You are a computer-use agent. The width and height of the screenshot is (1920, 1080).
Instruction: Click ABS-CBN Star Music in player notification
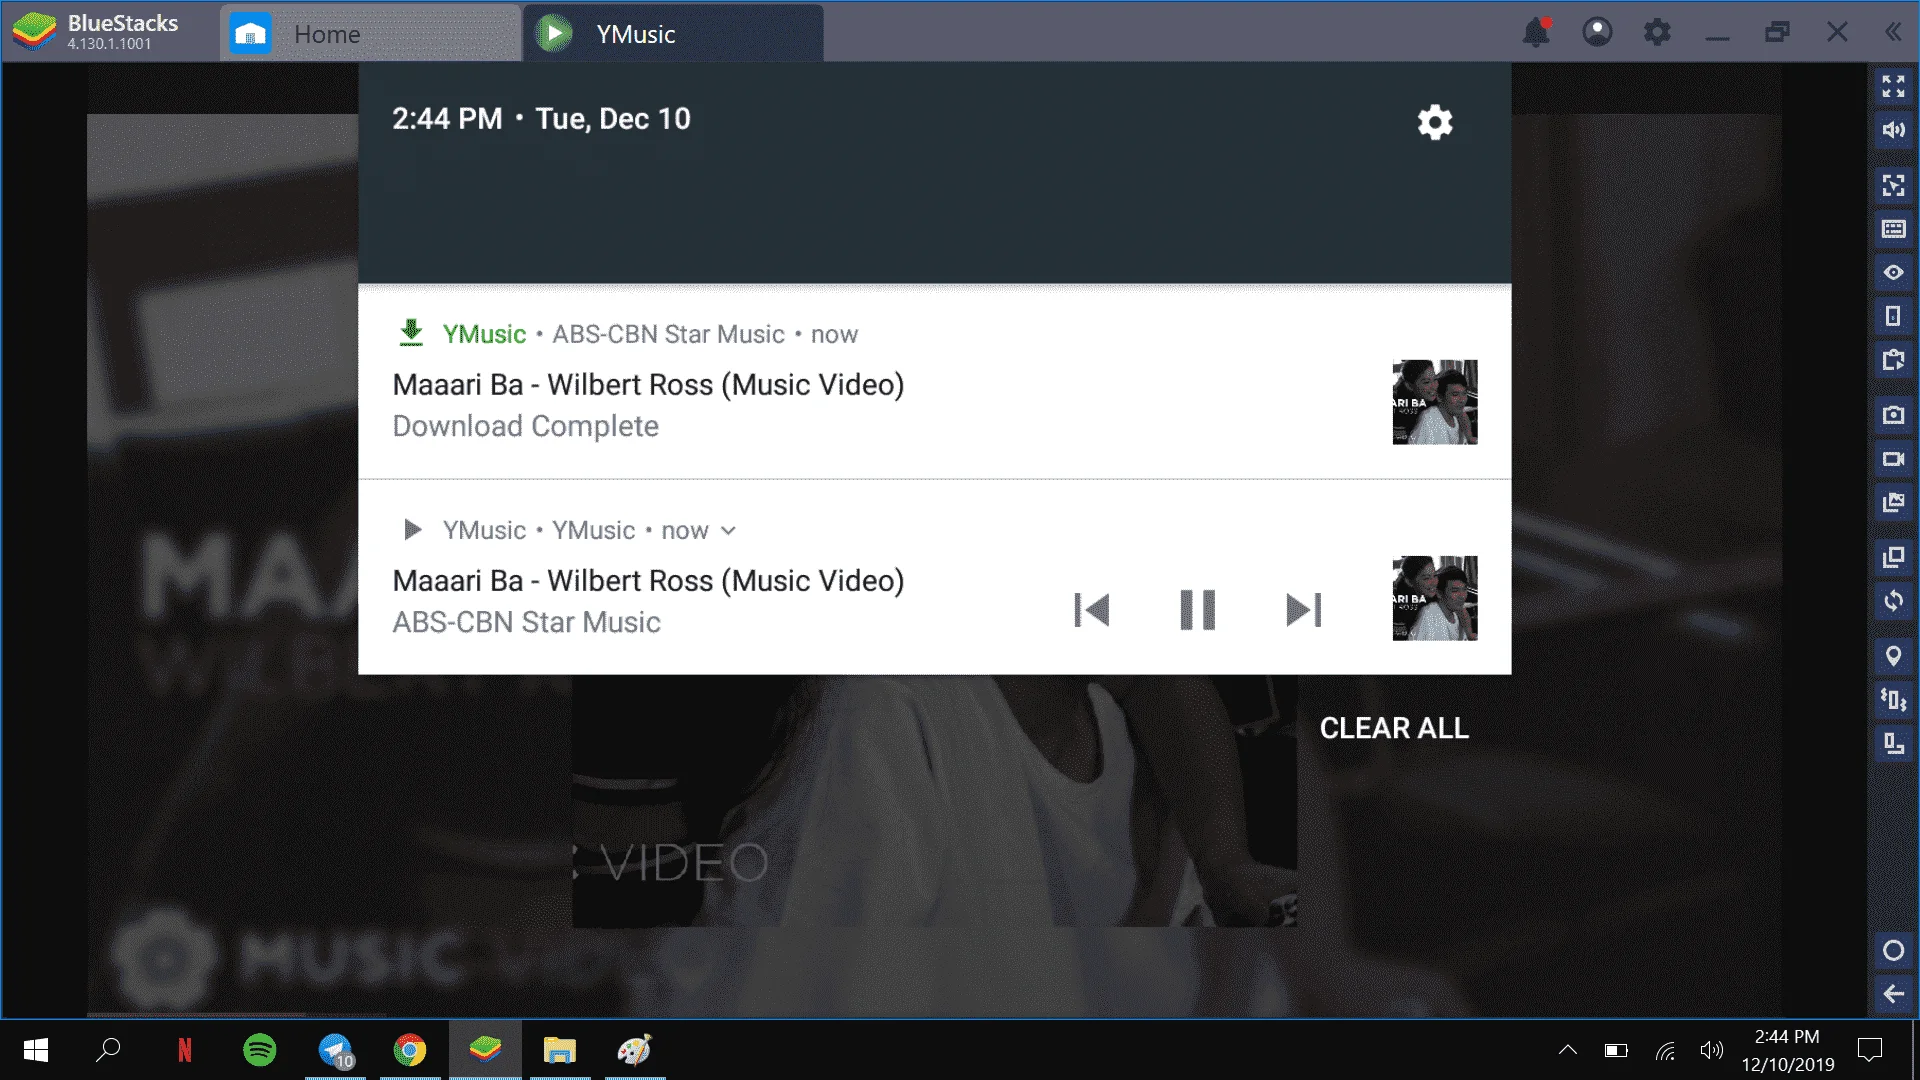click(527, 622)
